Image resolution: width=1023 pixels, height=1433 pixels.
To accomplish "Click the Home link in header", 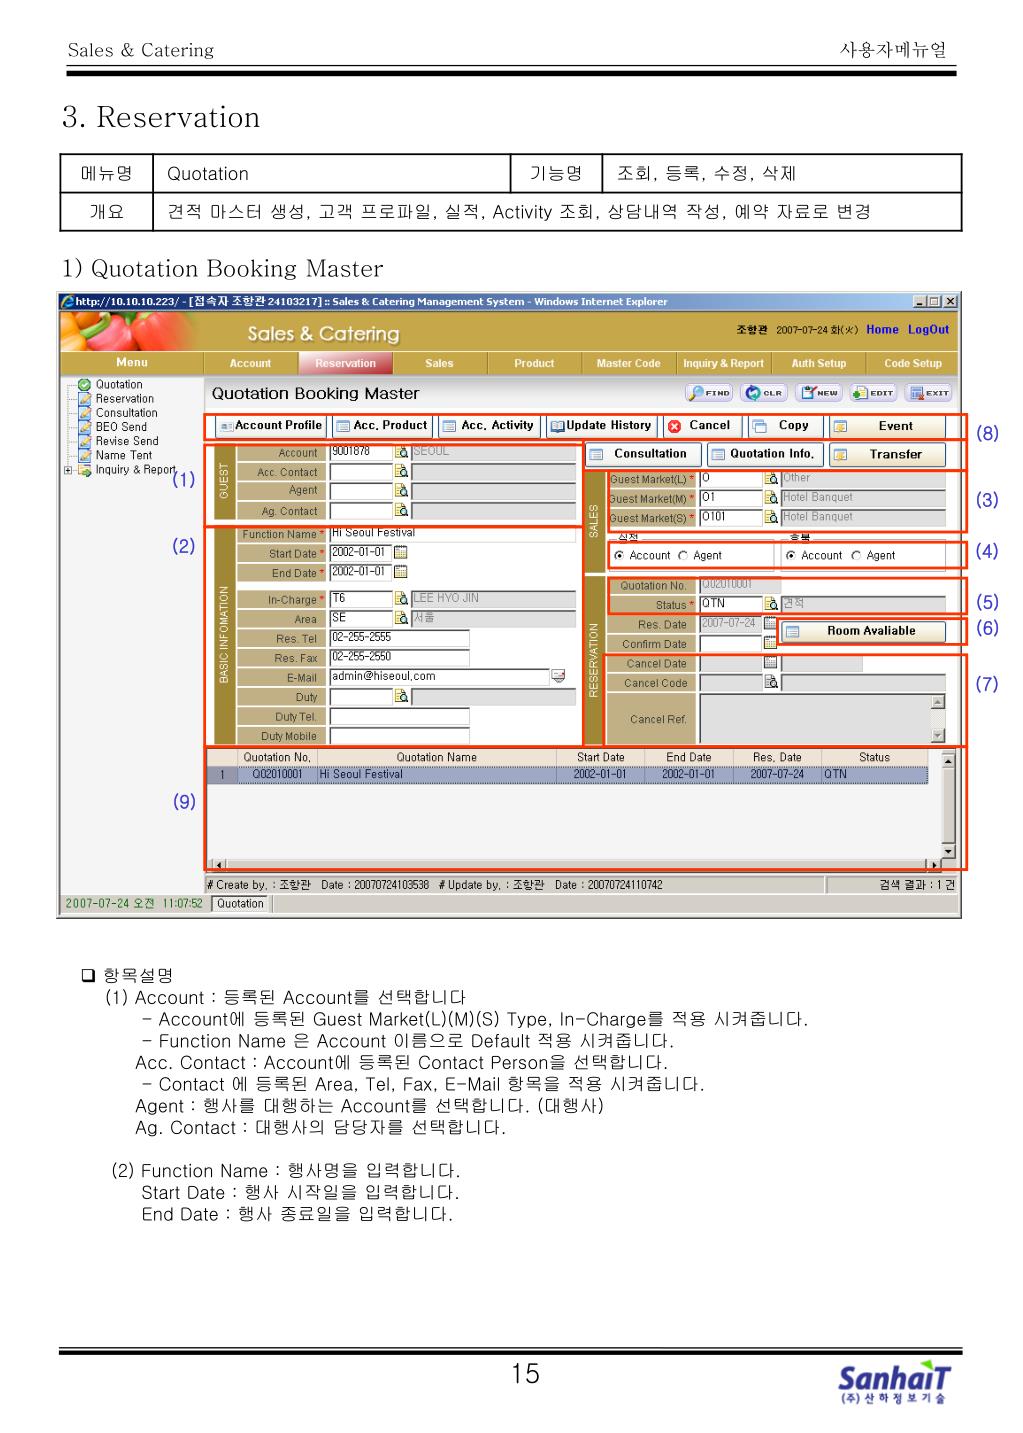I will click(882, 329).
